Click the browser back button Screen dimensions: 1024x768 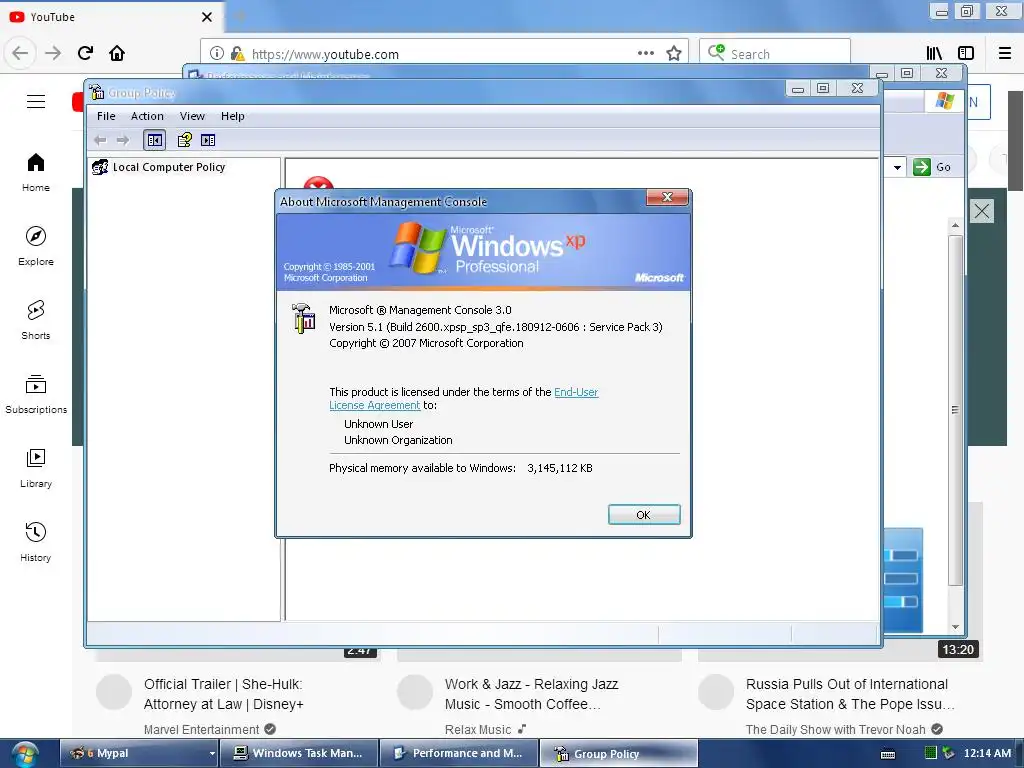[x=20, y=53]
